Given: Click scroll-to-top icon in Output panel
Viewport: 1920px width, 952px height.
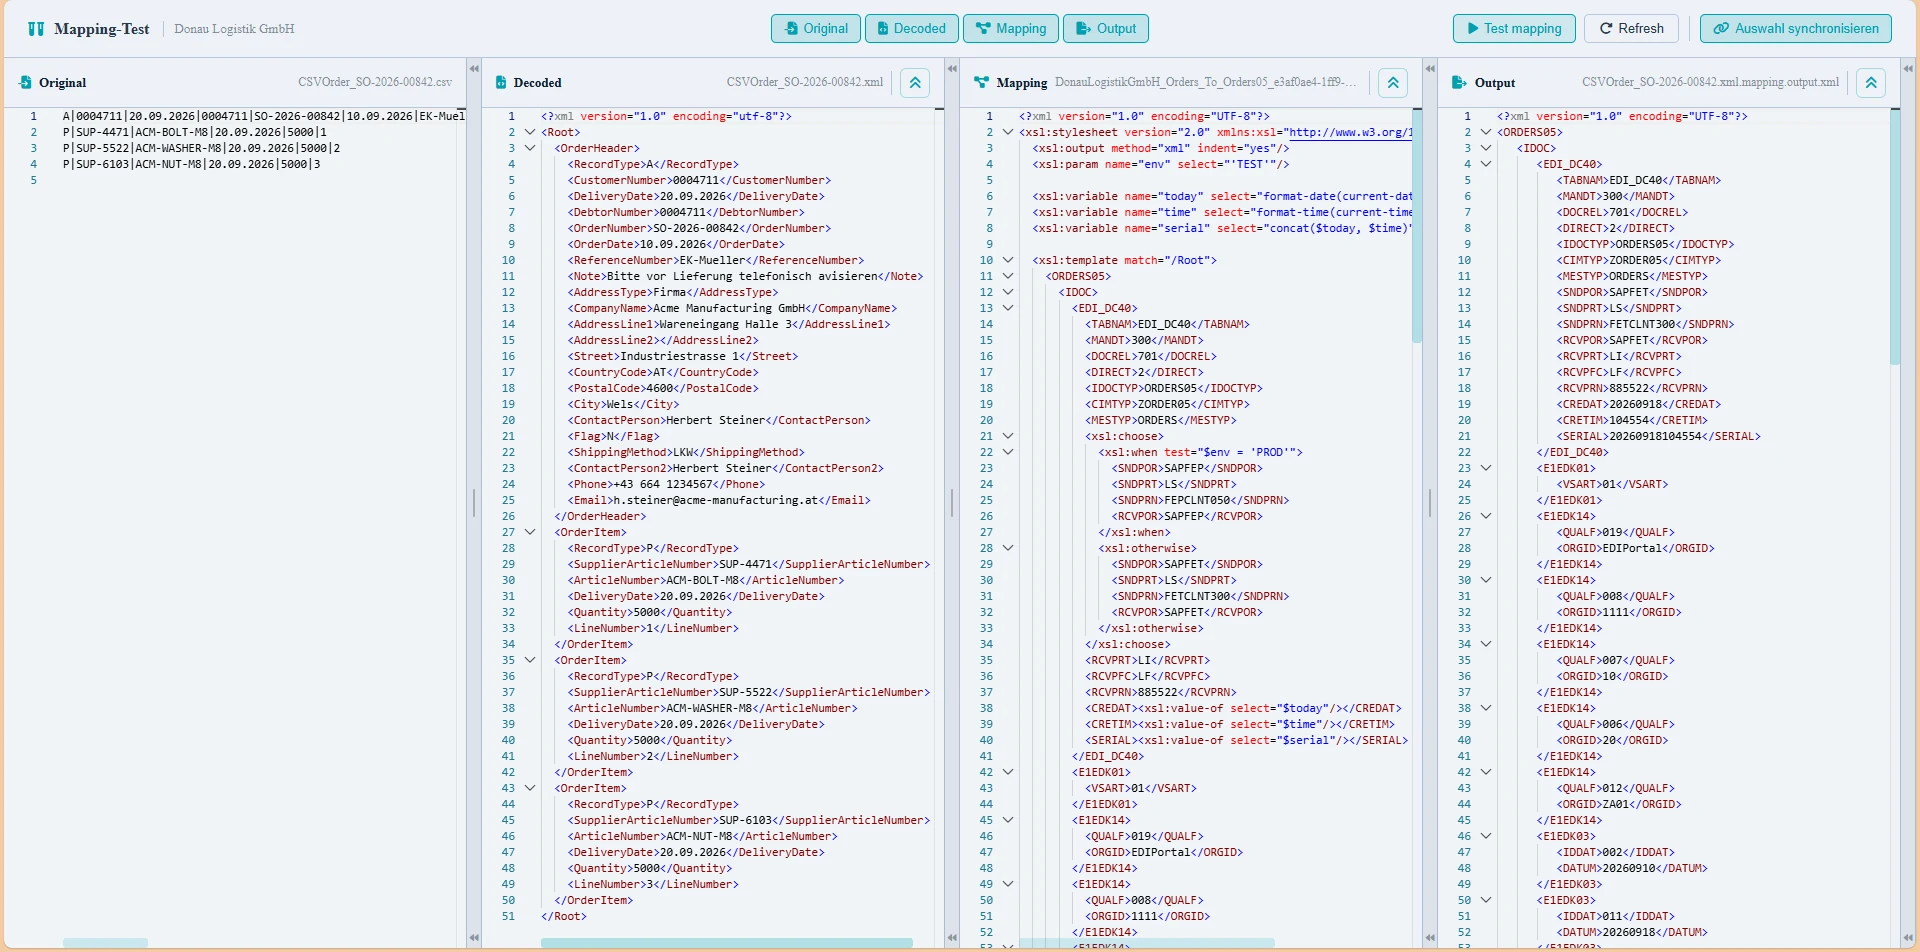Looking at the screenshot, I should 1871,83.
